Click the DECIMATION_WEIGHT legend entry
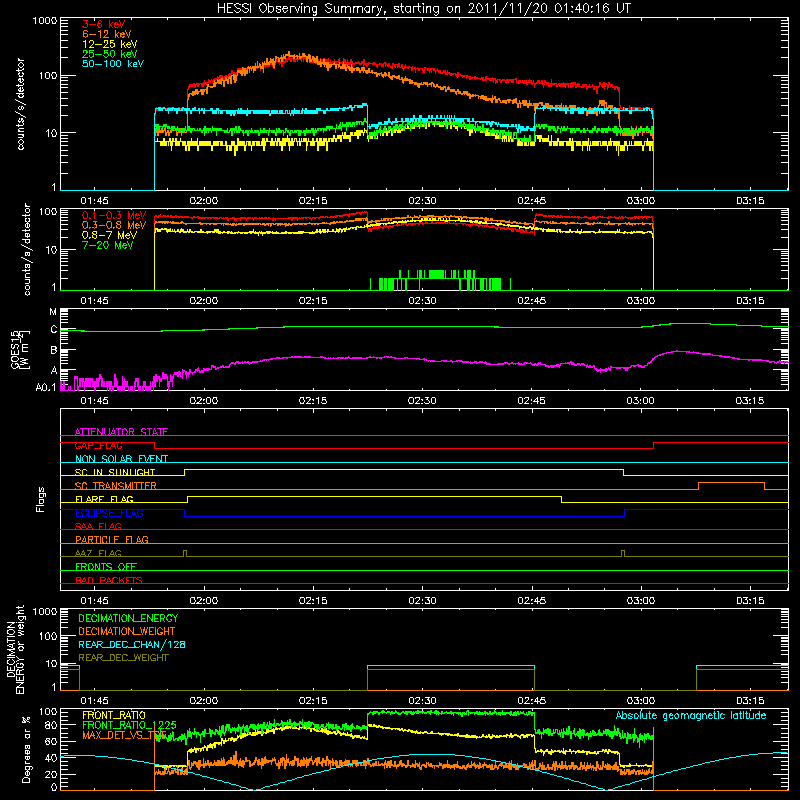 (127, 631)
